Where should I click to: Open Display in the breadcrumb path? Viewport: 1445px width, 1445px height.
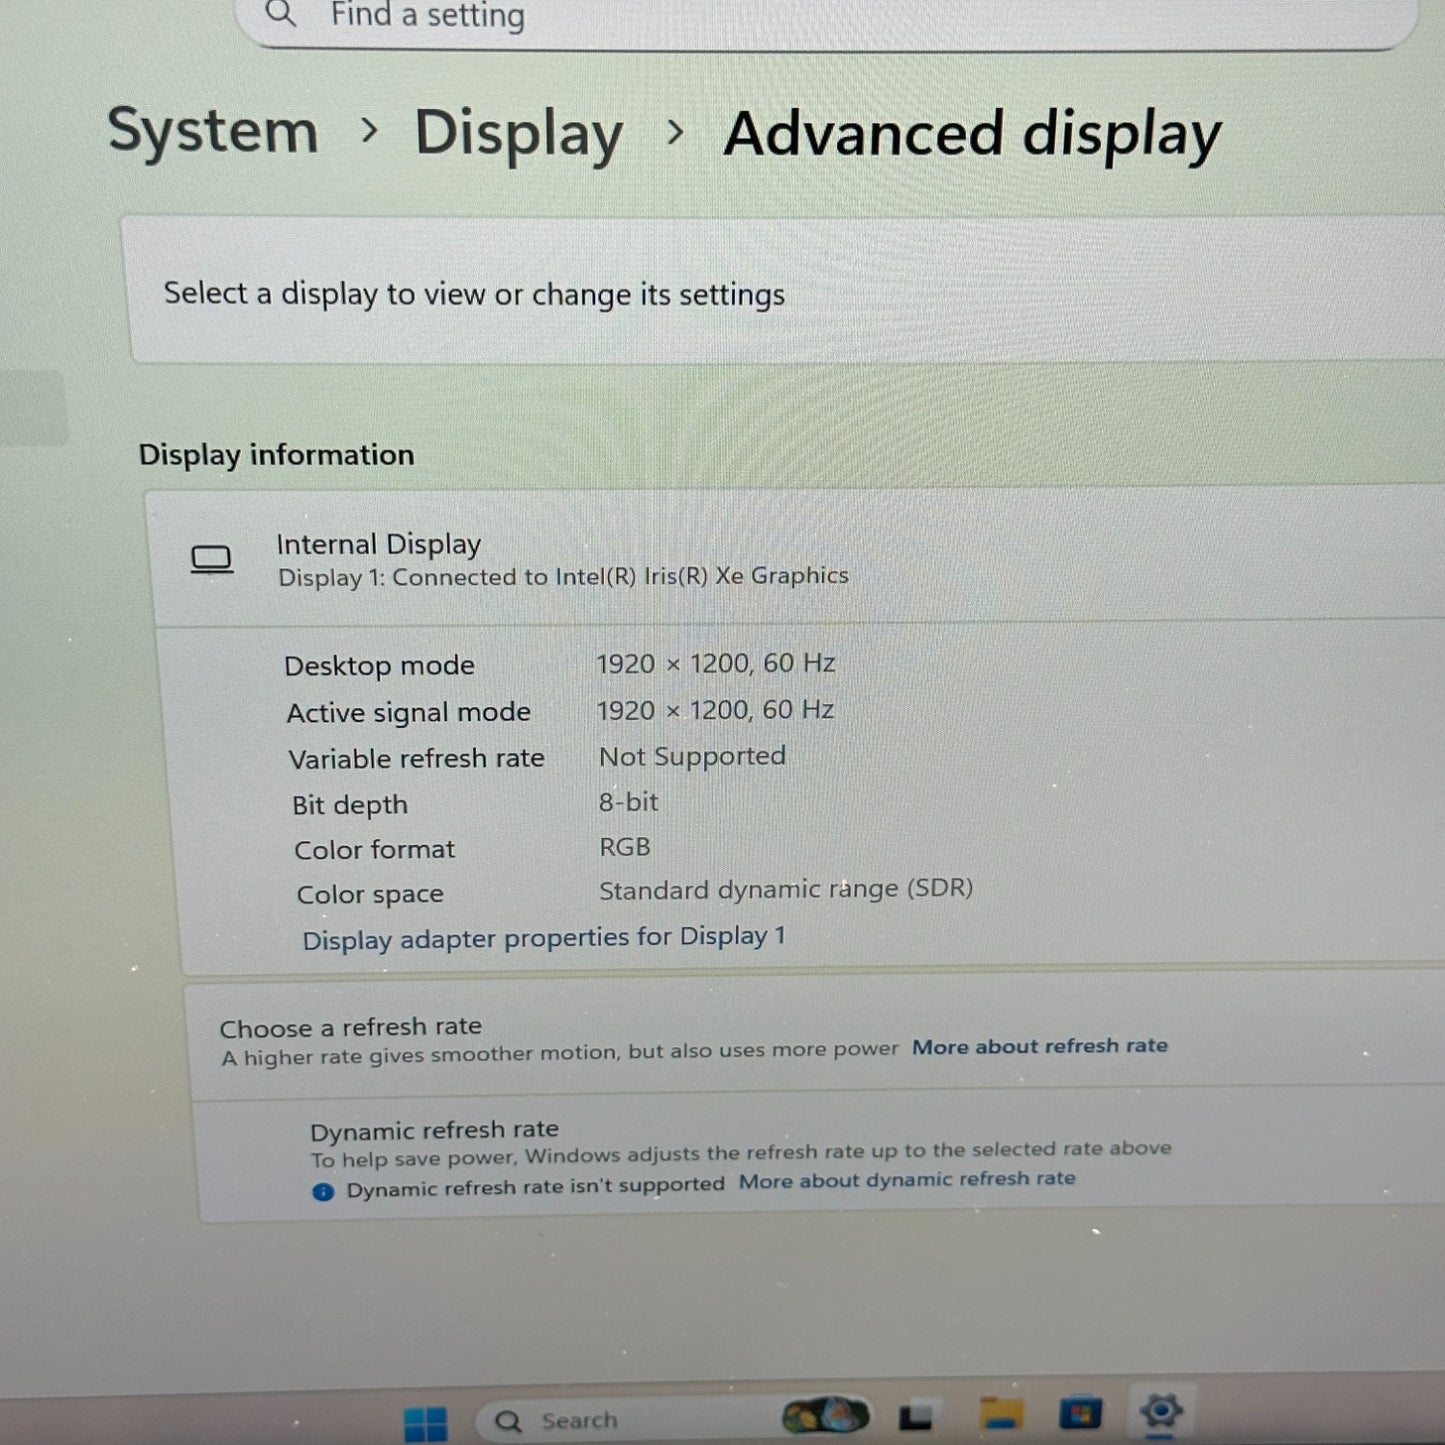pos(518,134)
